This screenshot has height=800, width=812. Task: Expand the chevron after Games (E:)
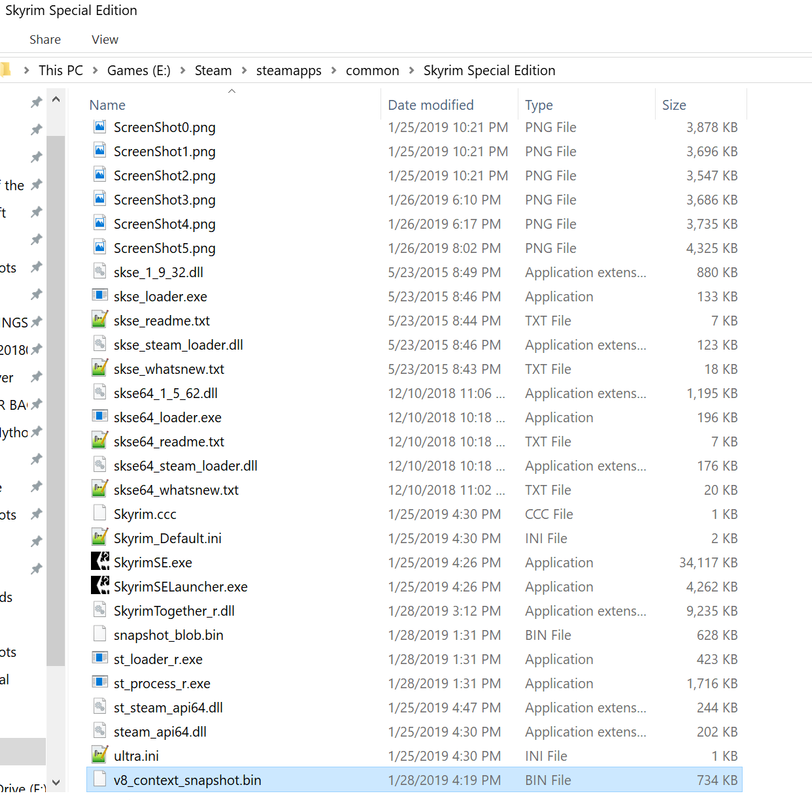coord(182,70)
